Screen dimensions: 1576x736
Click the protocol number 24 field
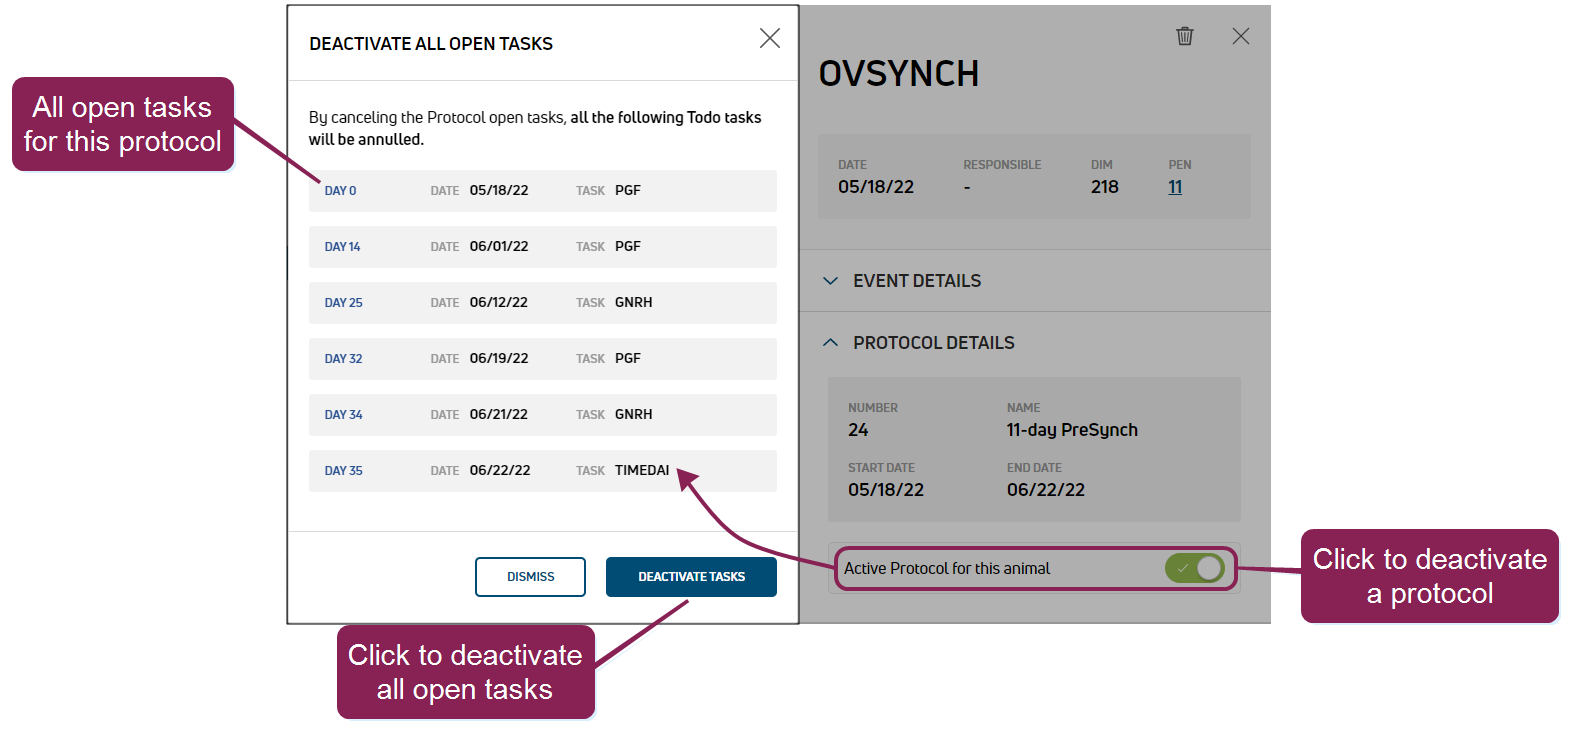858,430
